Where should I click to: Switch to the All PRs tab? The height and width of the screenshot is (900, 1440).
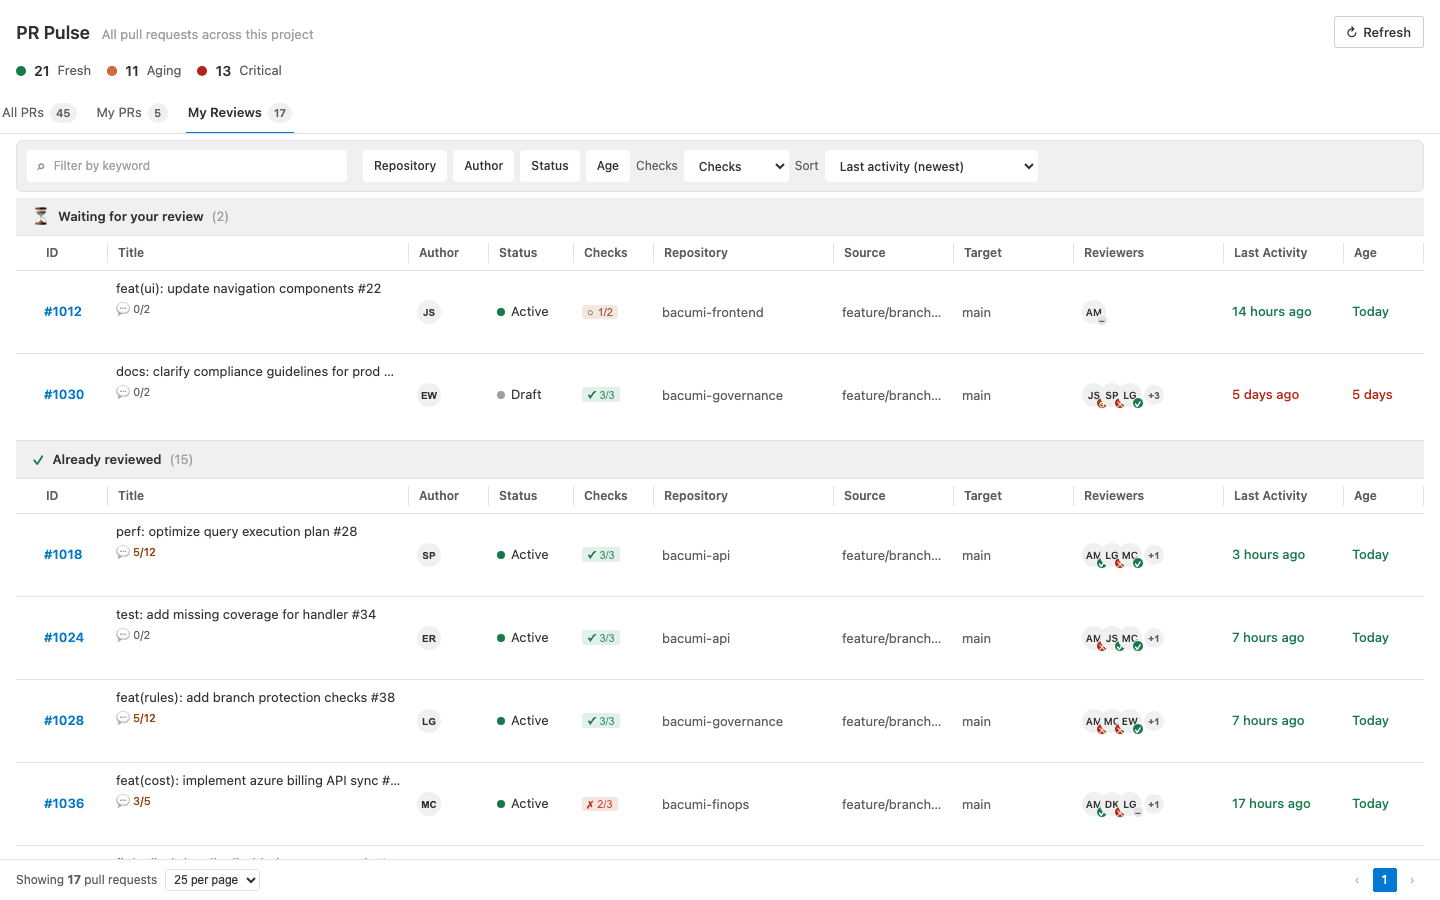39,113
